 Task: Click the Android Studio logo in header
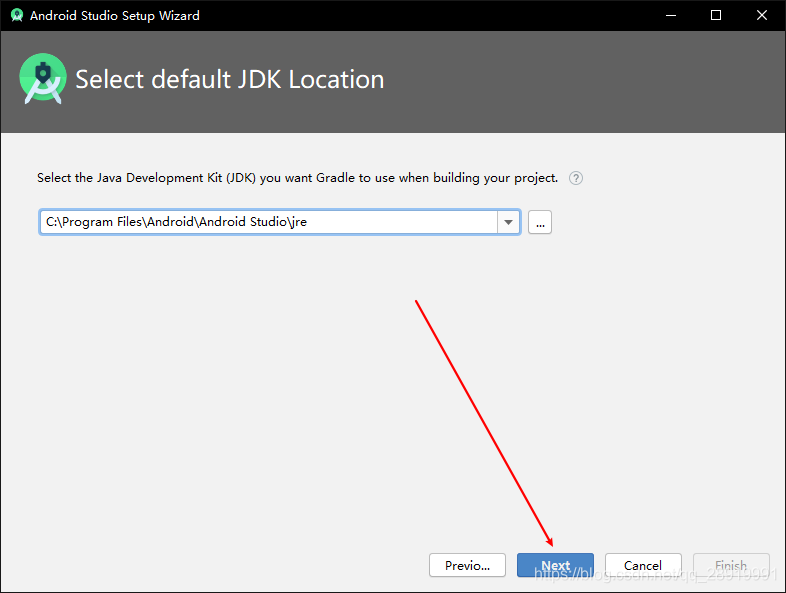pos(43,79)
